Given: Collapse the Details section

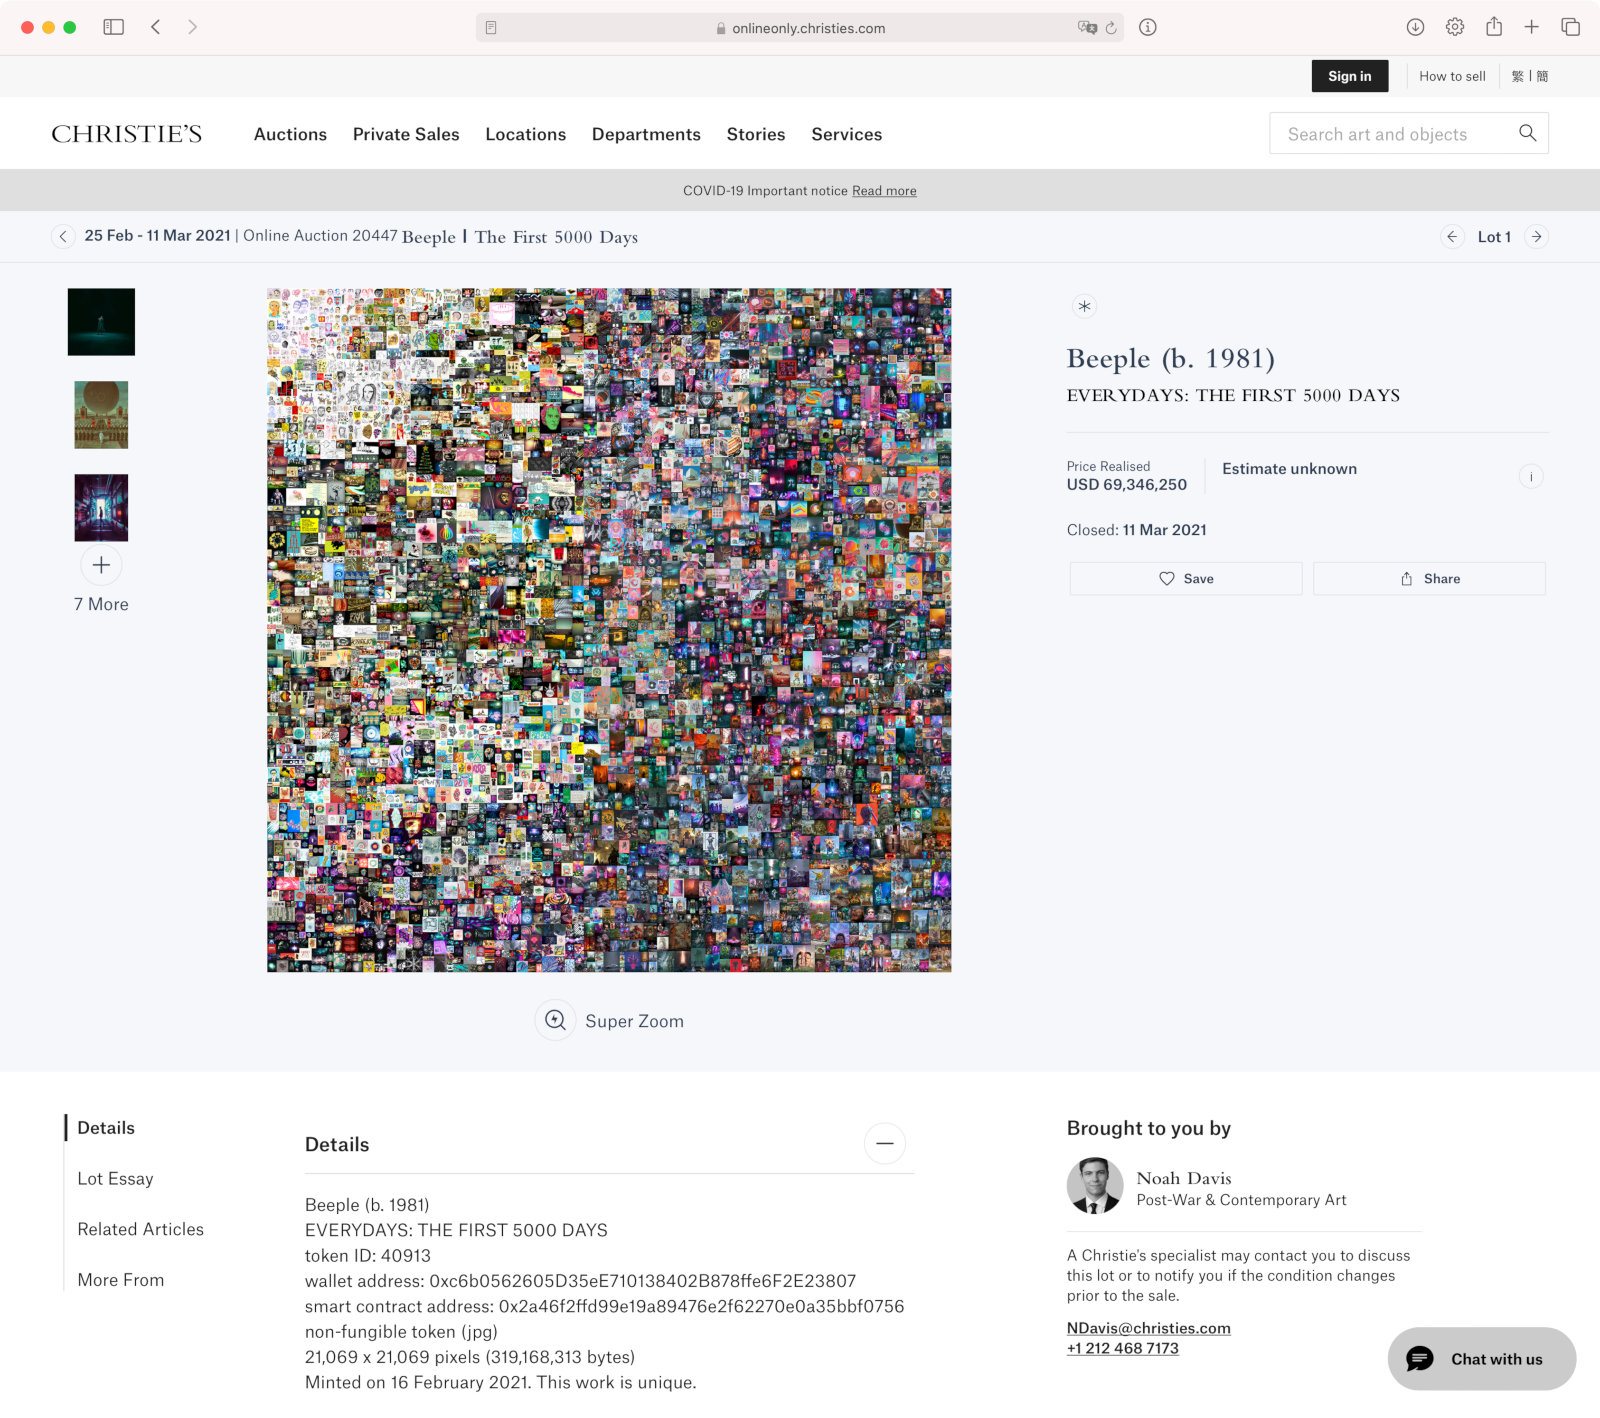Looking at the screenshot, I should click(x=885, y=1143).
